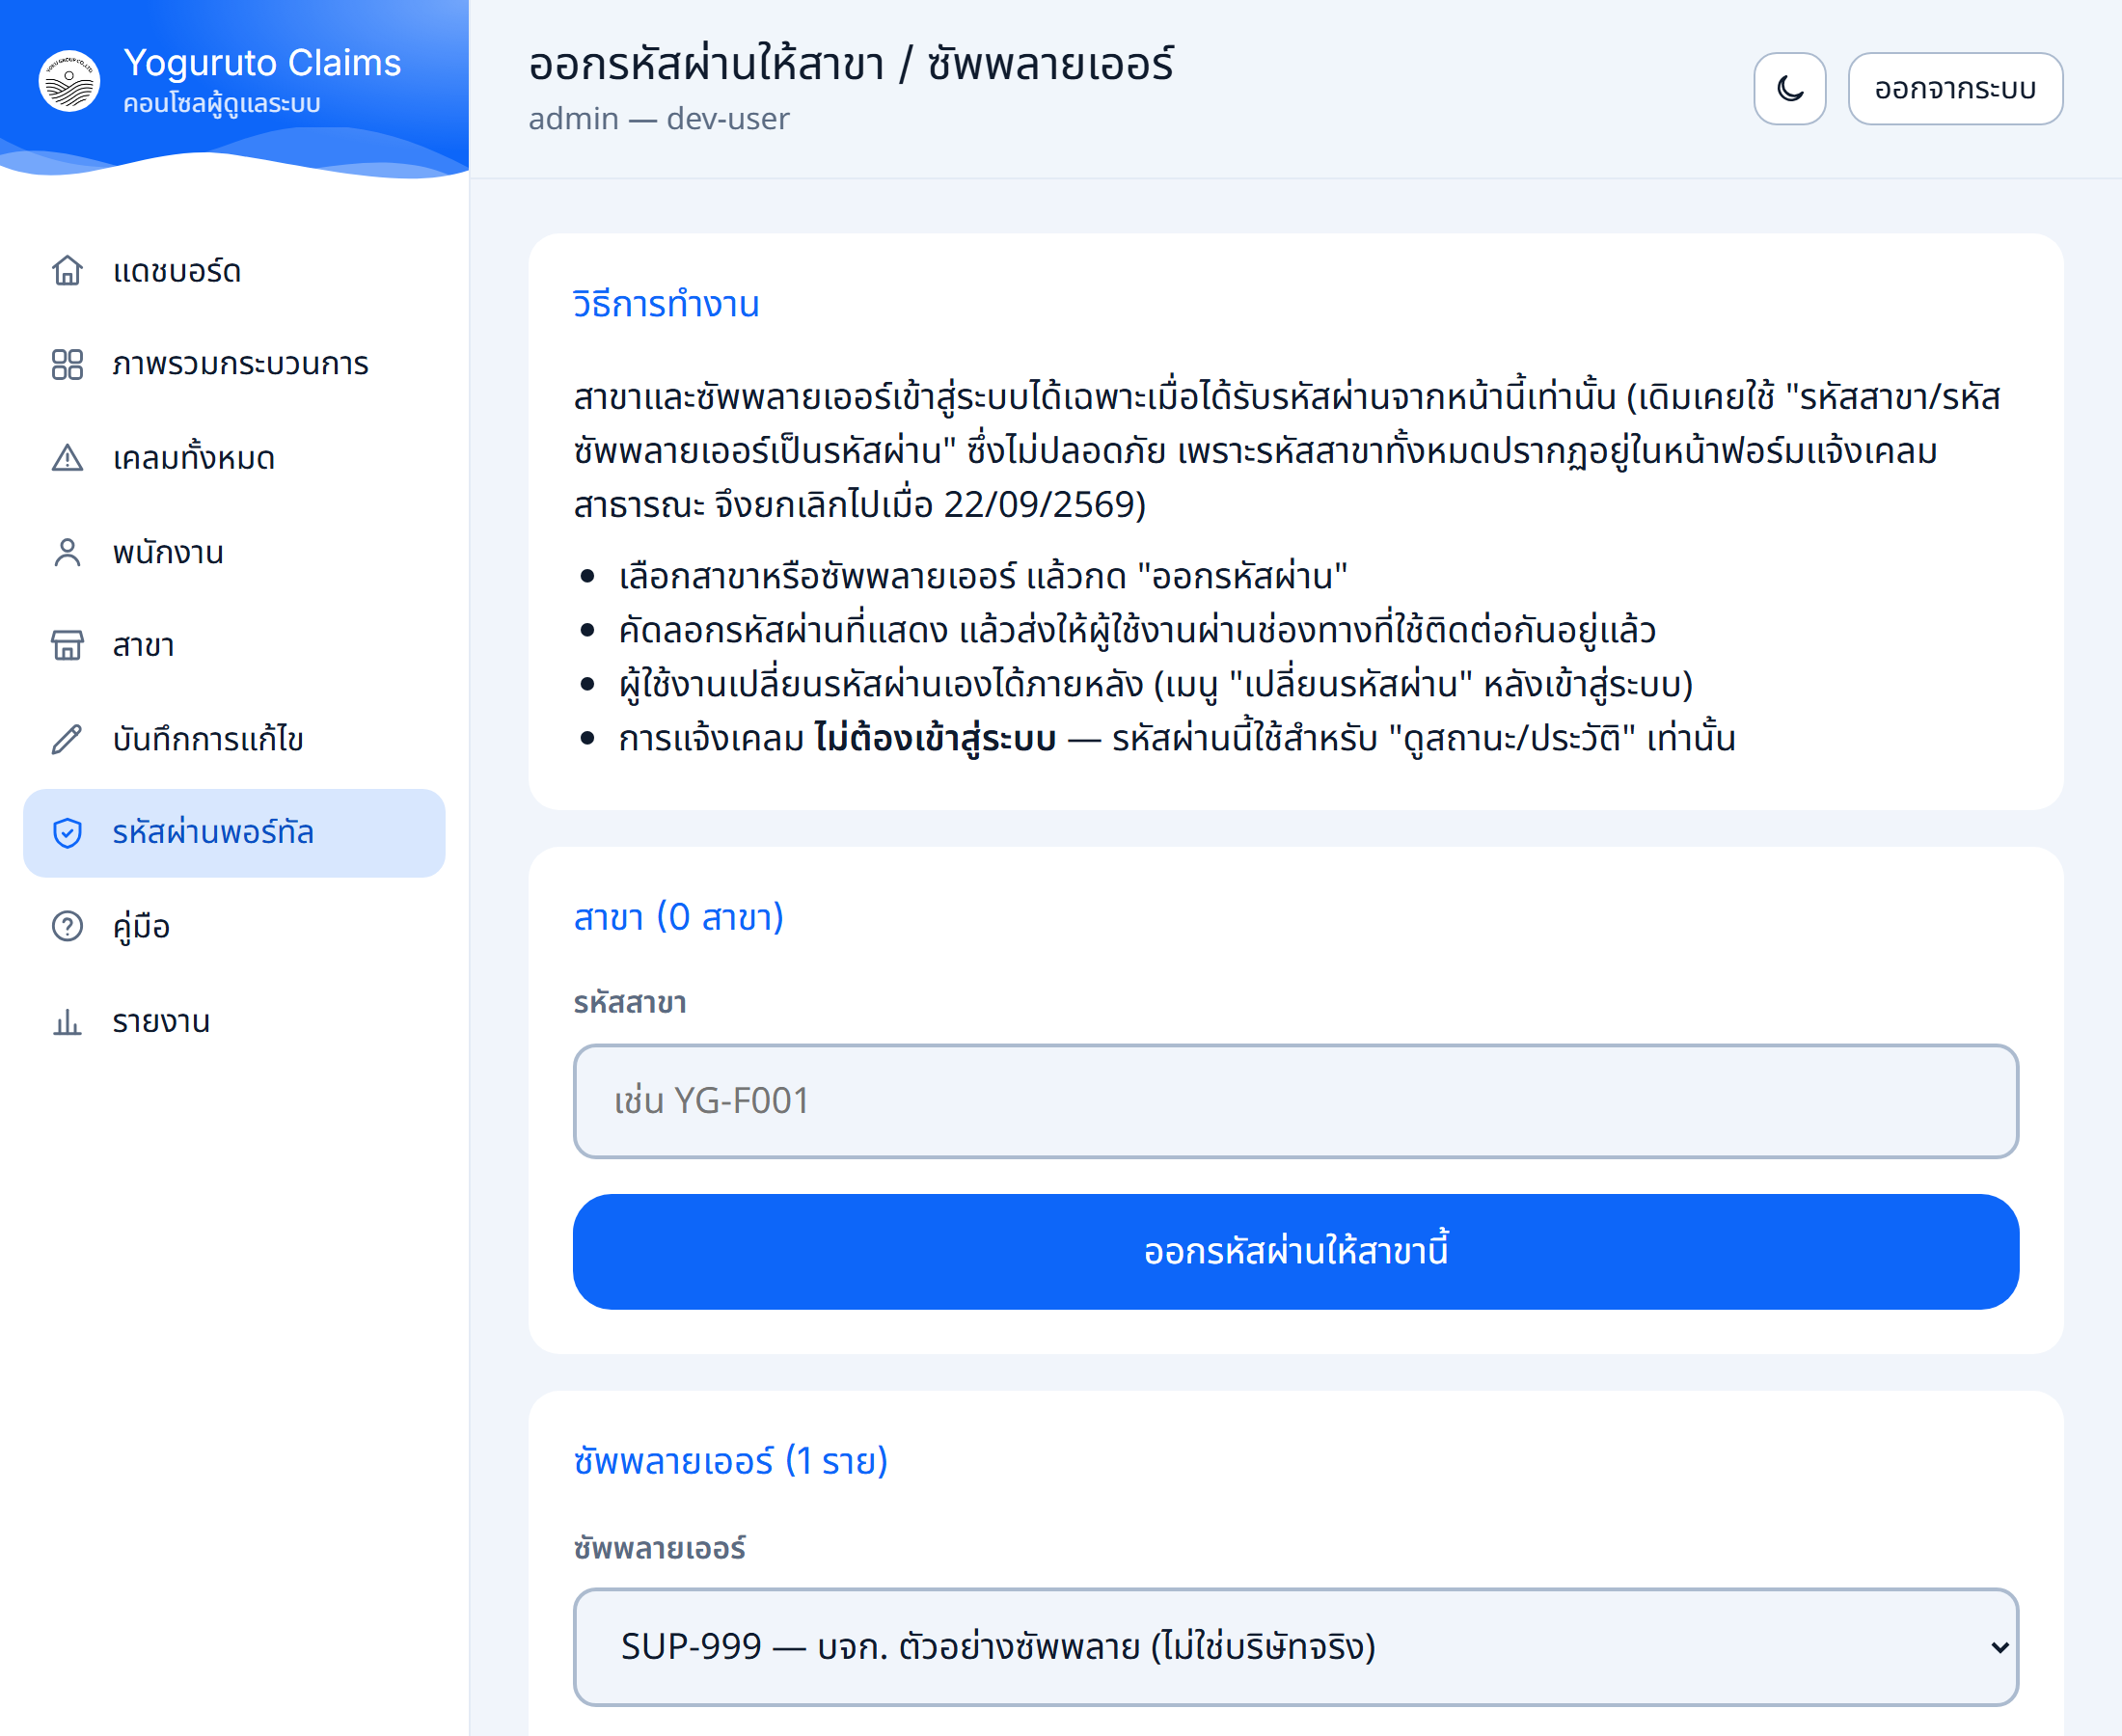Click the admin — dev-user subtitle
The image size is (2122, 1736).
pyautogui.click(x=659, y=119)
